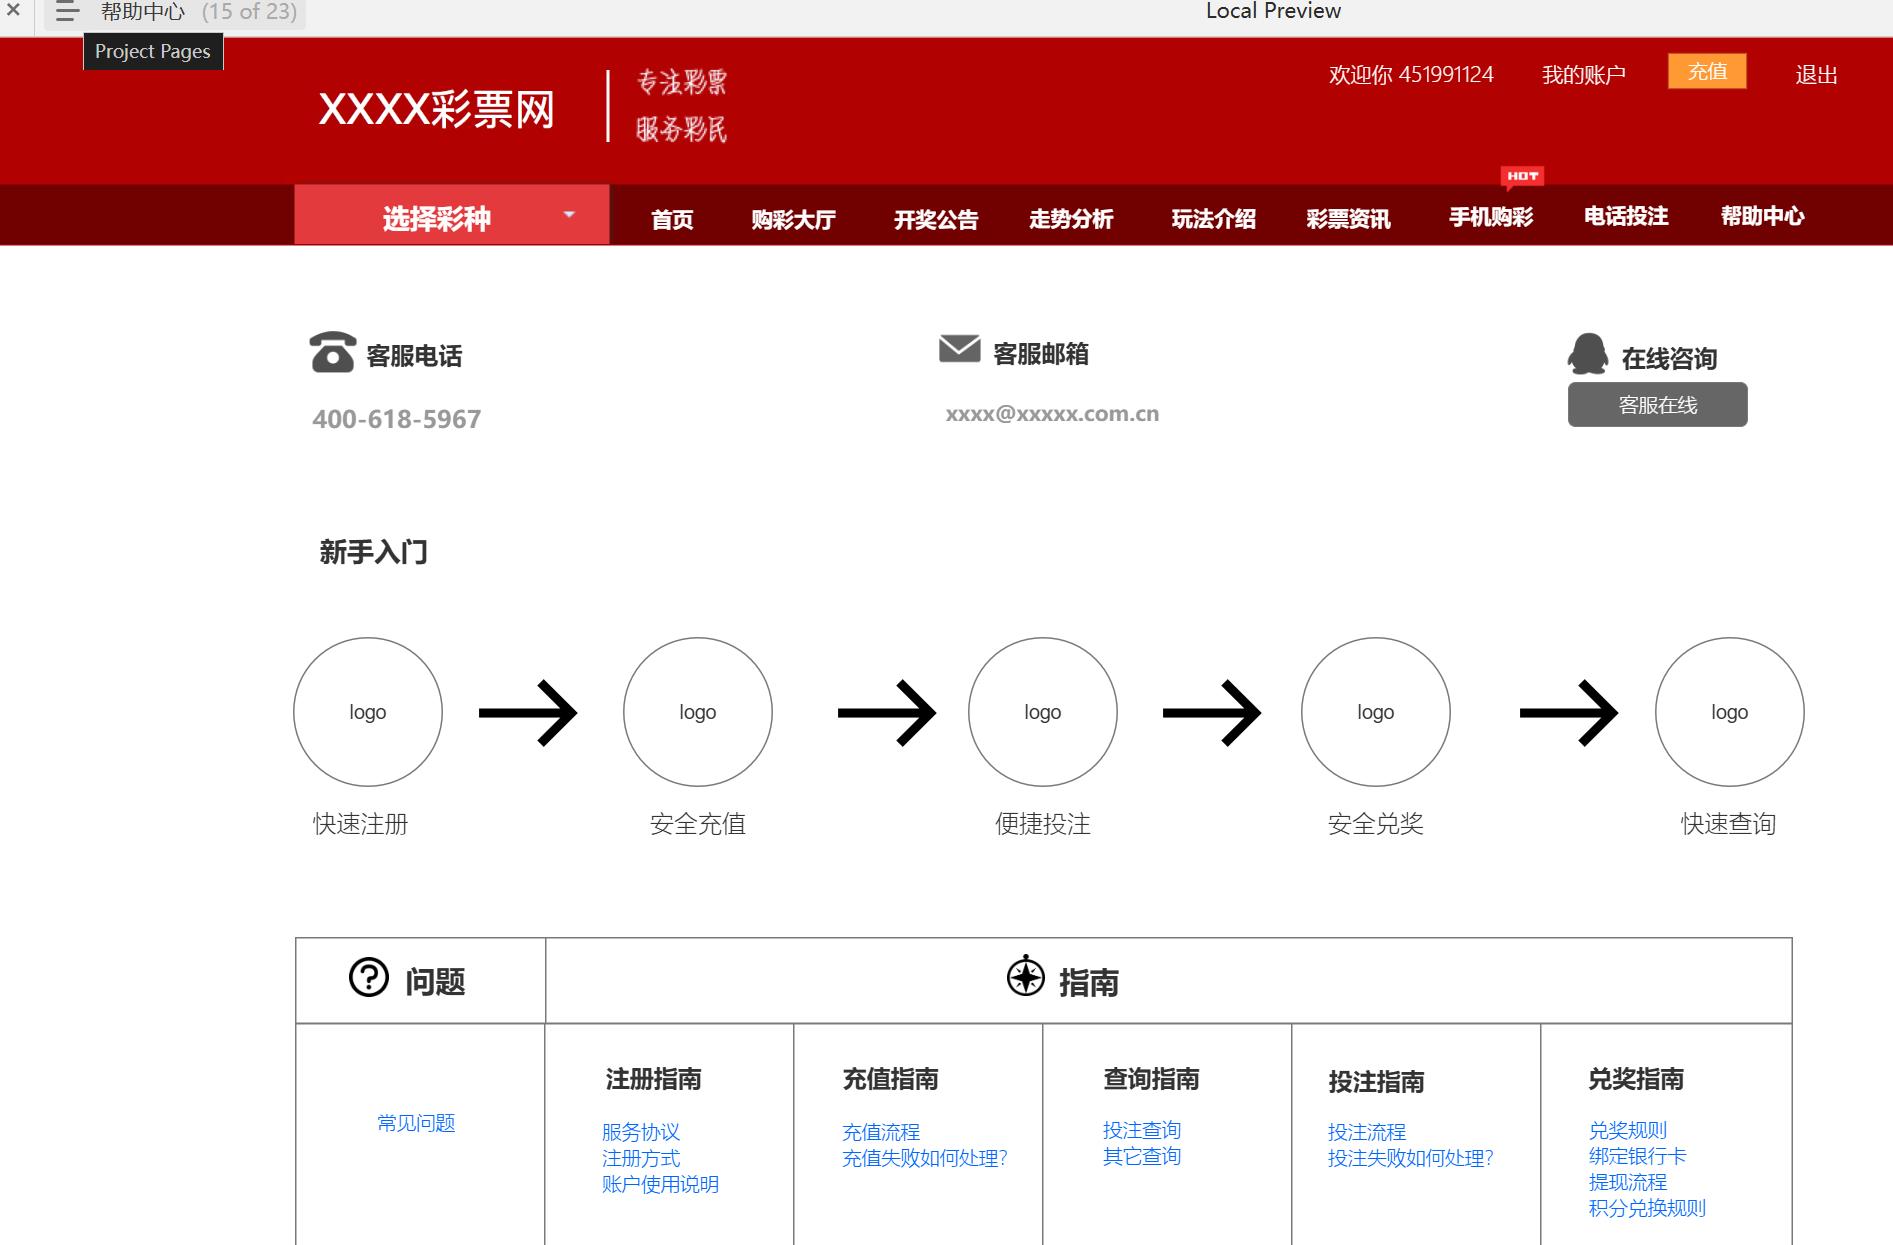The height and width of the screenshot is (1245, 1893).
Task: Open the 服务协议 link
Action: (x=641, y=1132)
